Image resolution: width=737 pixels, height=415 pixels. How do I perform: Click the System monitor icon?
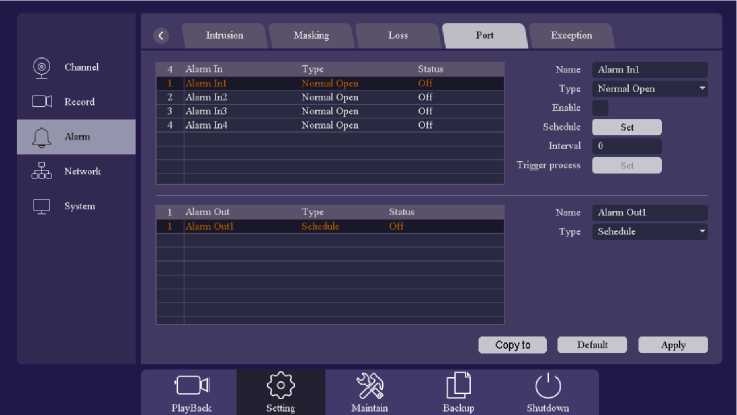42,206
